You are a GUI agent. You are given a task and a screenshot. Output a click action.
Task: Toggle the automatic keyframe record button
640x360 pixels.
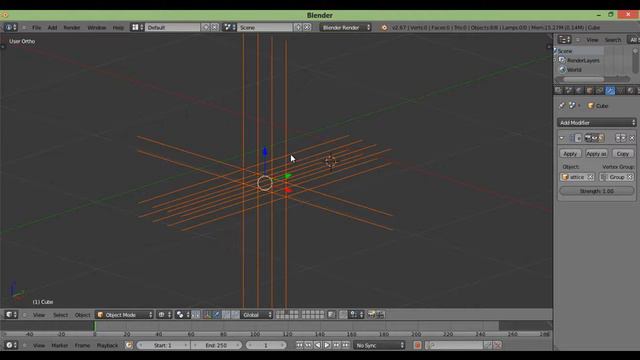pos(418,345)
